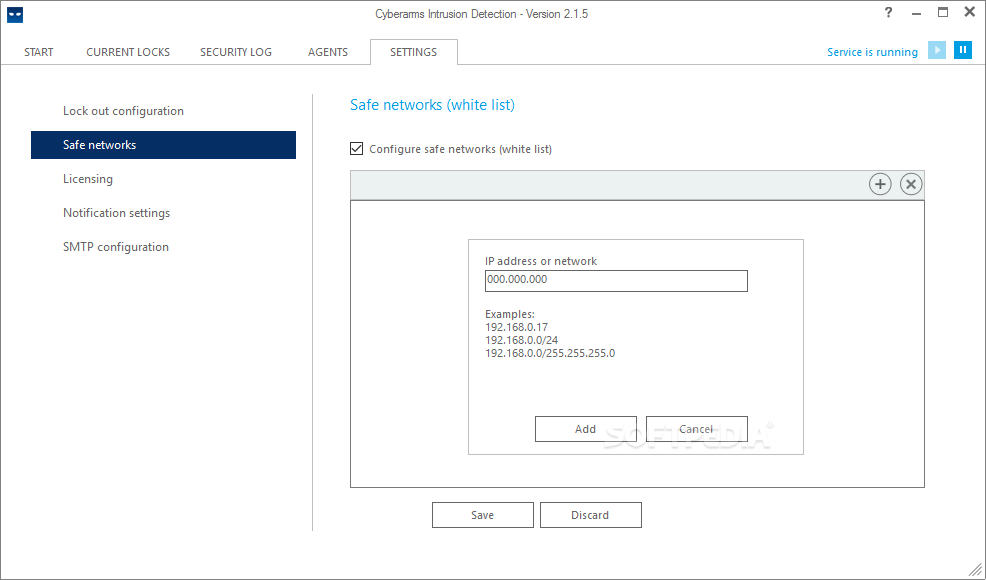The image size is (986, 580).
Task: Click the window resize grip corner
Action: click(975, 569)
